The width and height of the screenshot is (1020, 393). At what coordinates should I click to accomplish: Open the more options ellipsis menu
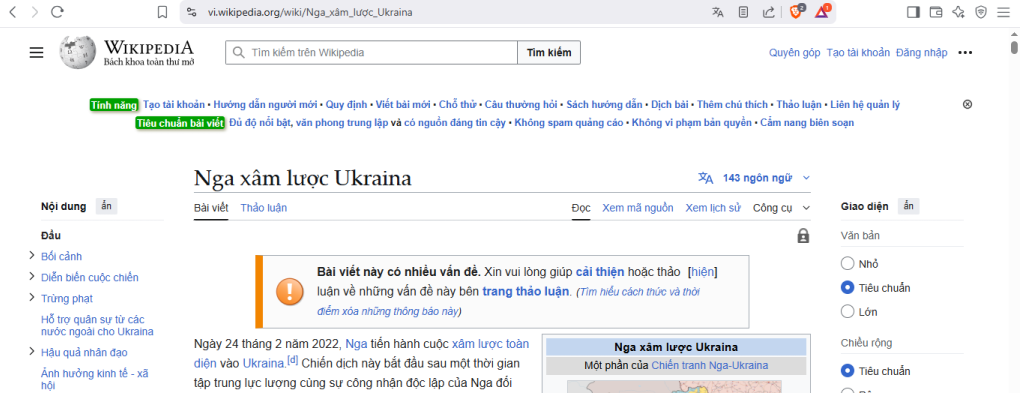[965, 53]
